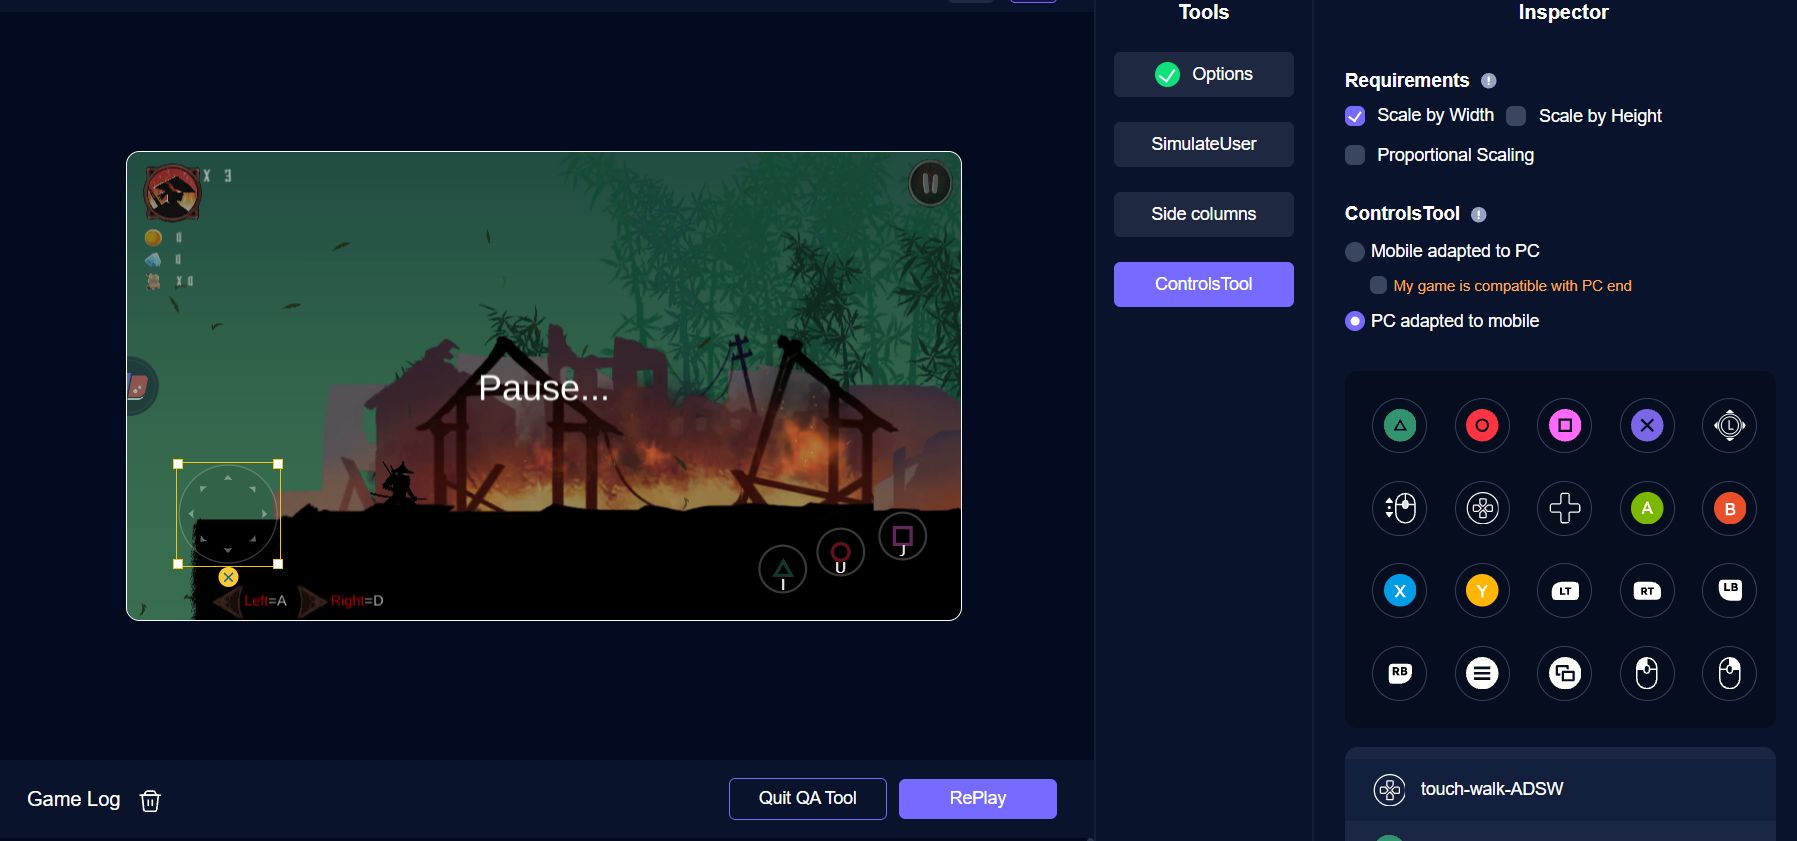Screen dimensions: 1797x841
Task: Add the red circle controller button
Action: click(1482, 425)
